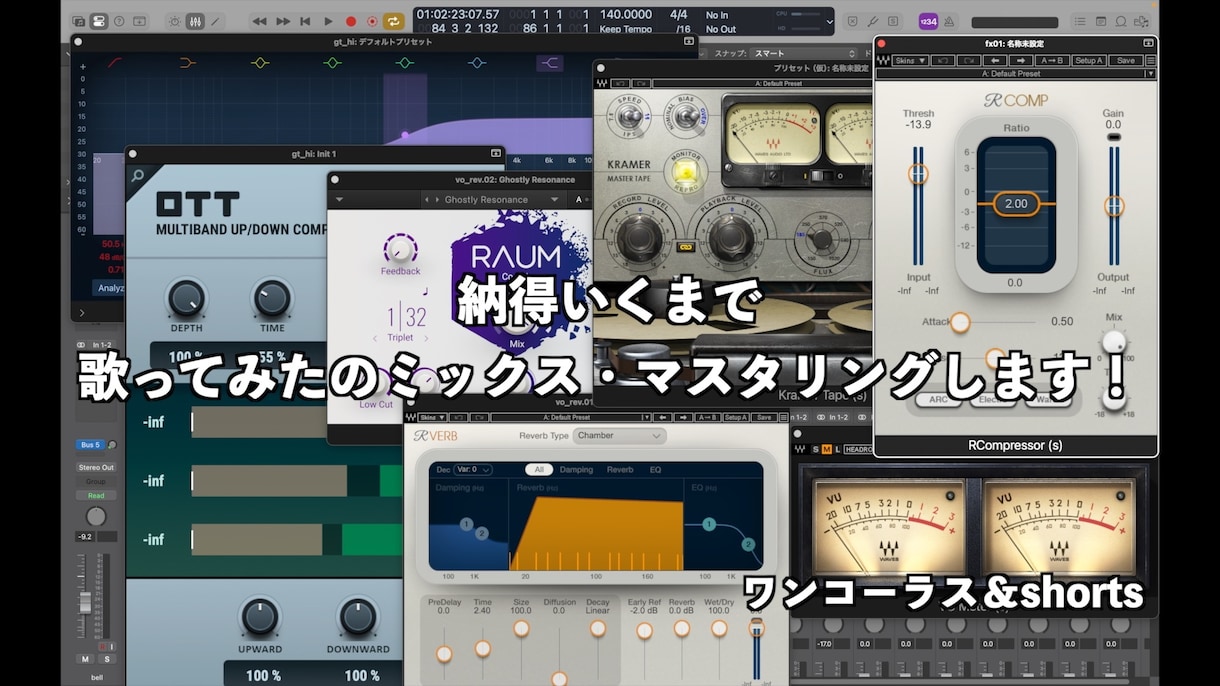Select the Damping tab in RVerb
The width and height of the screenshot is (1220, 686).
pyautogui.click(x=577, y=469)
